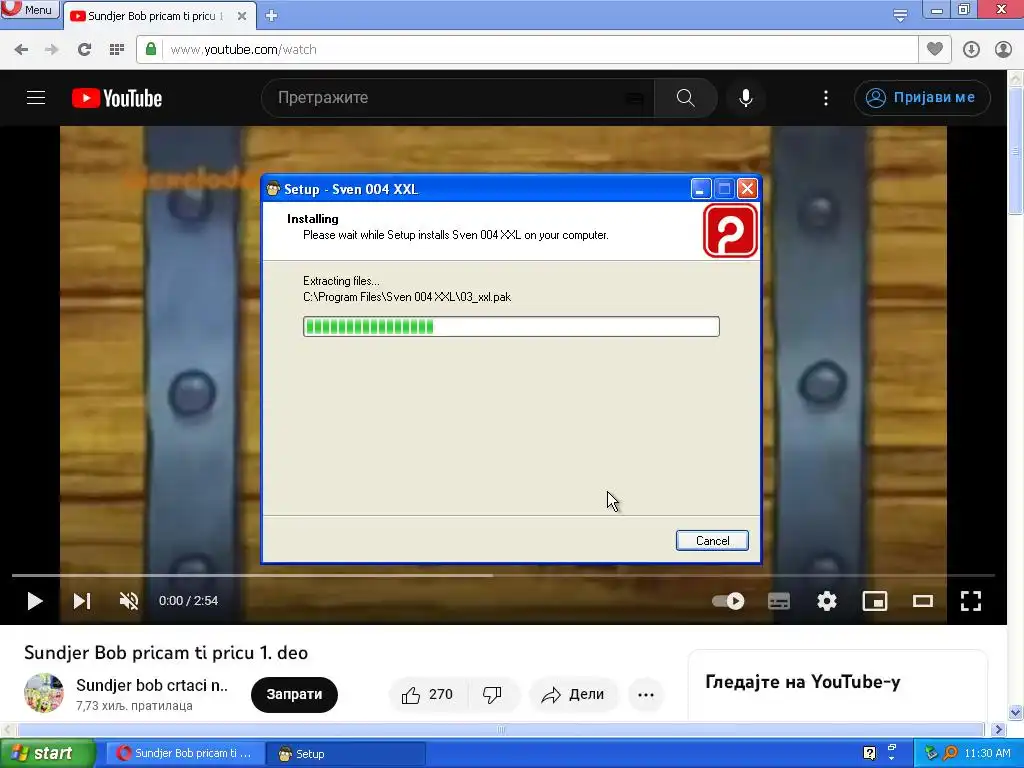Click the Гледајте на YouTube-у heading

click(803, 682)
